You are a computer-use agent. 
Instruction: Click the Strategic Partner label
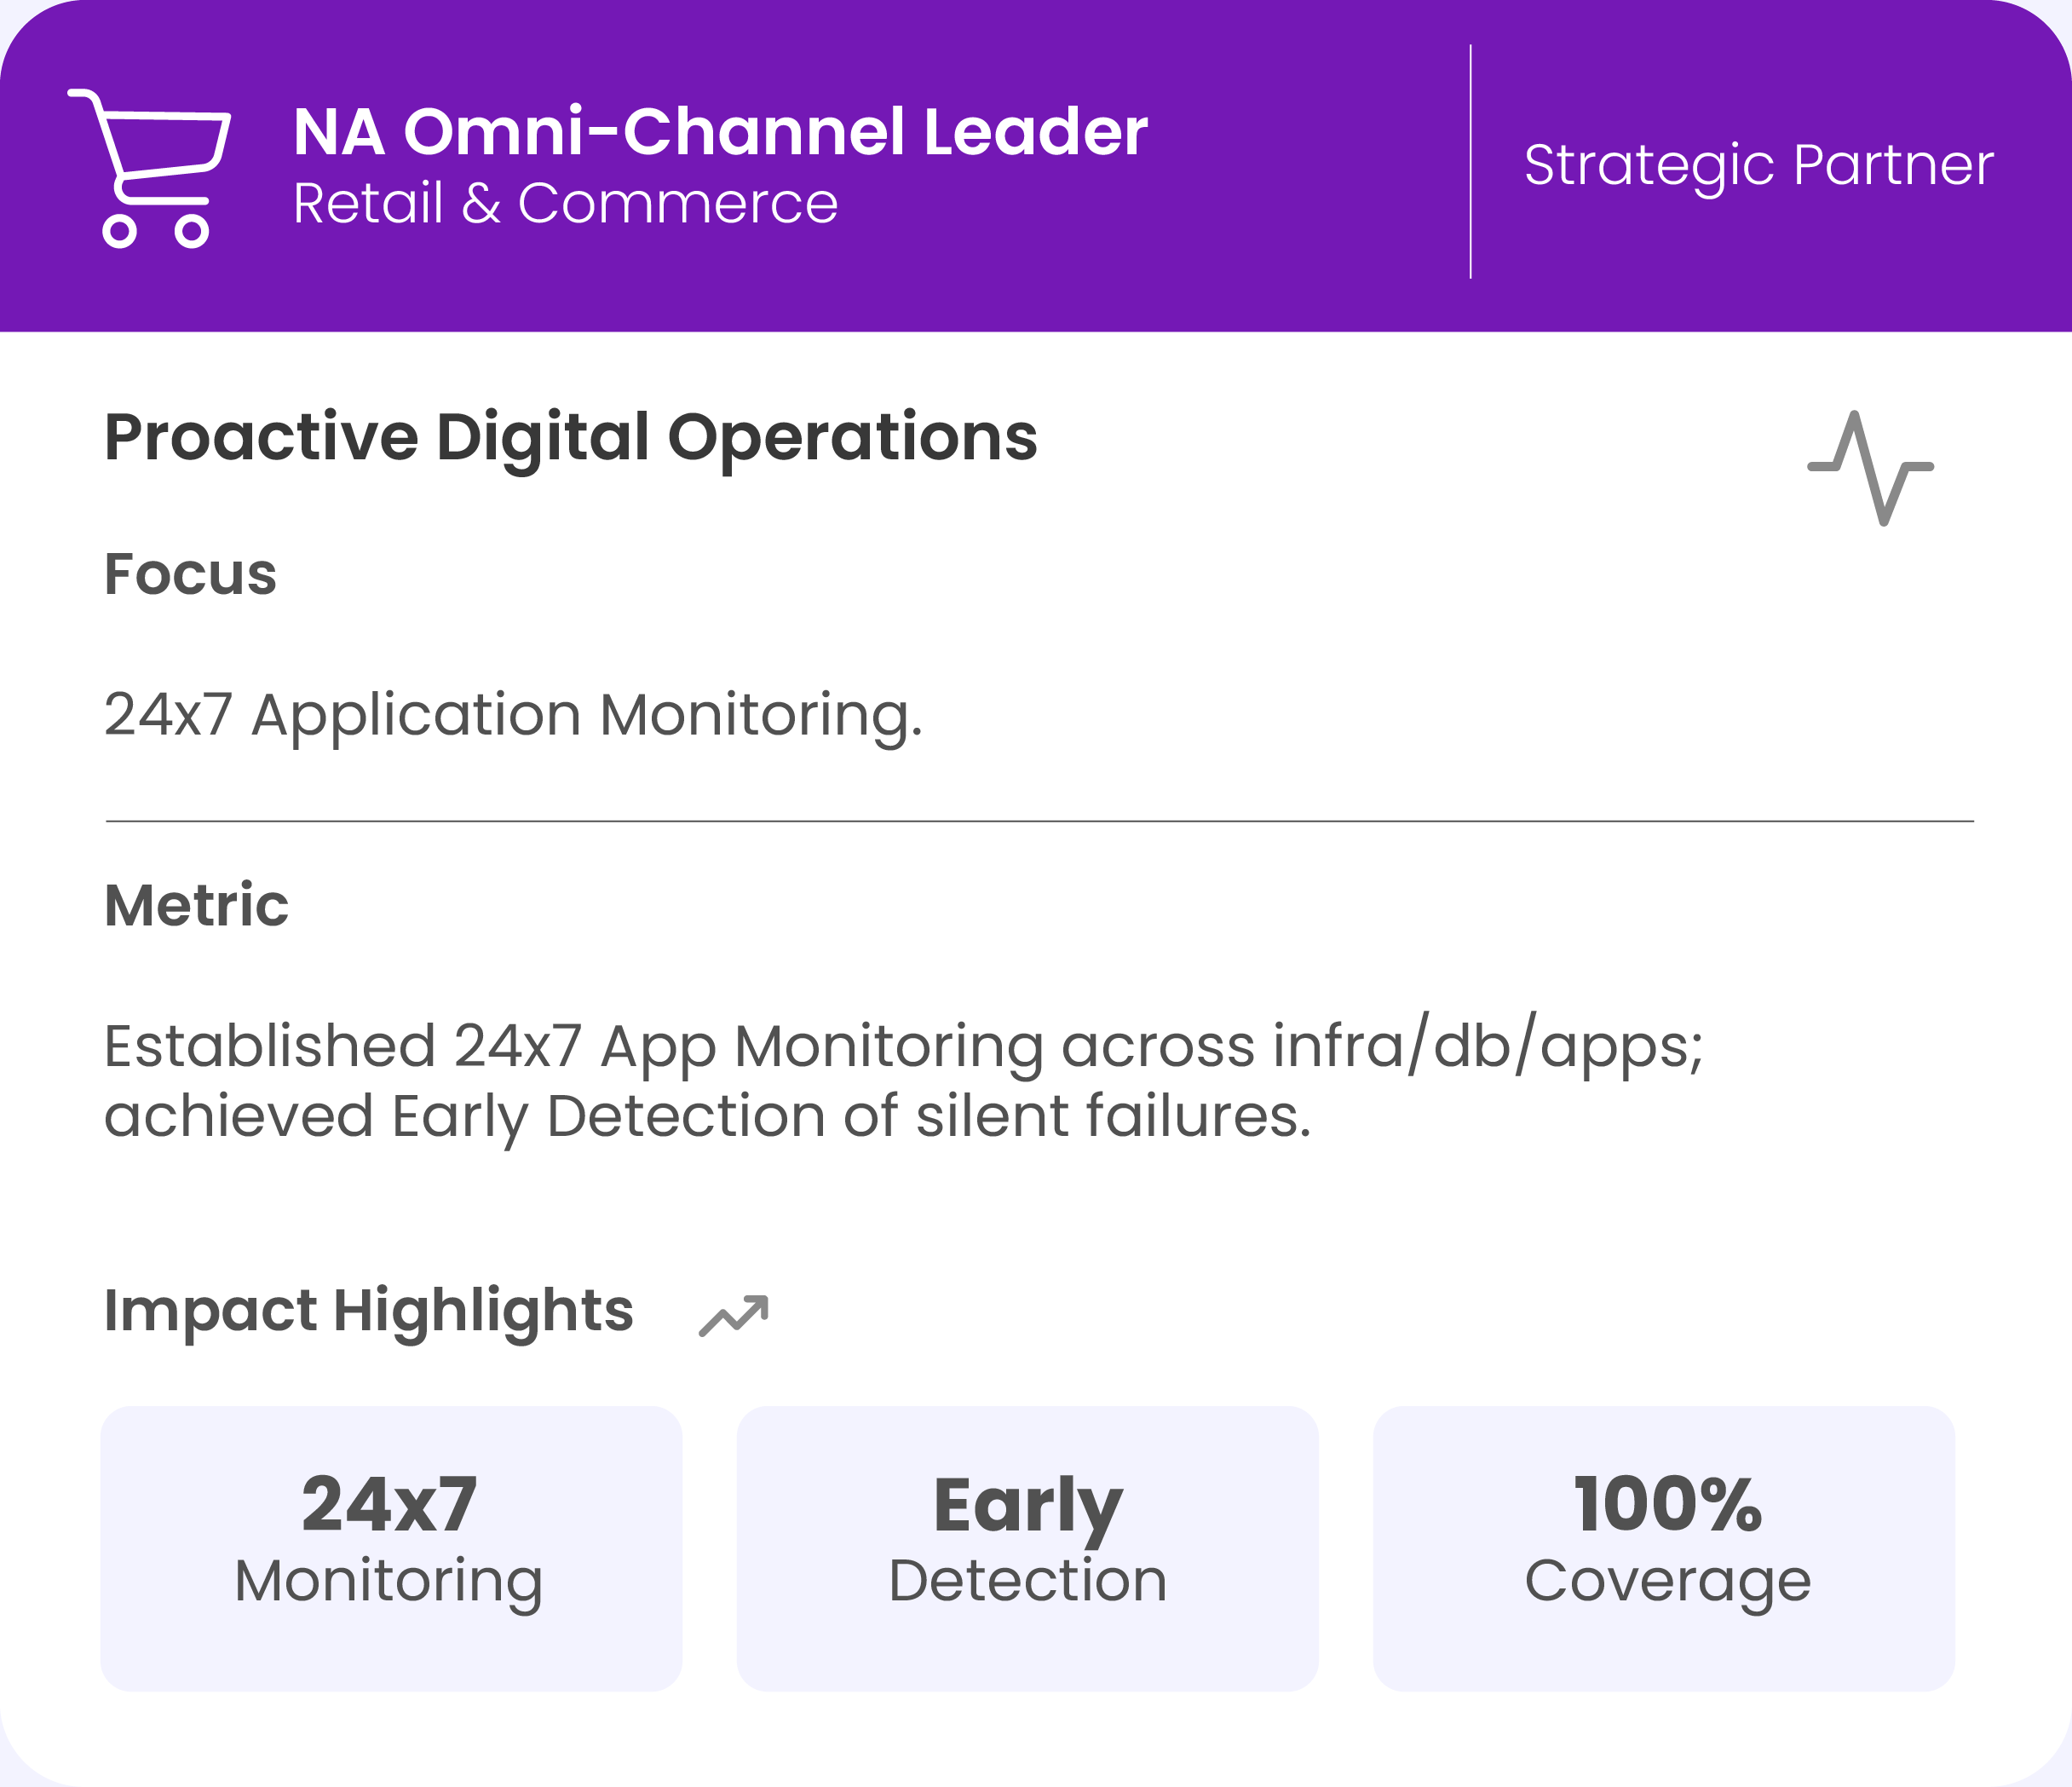tap(1758, 165)
